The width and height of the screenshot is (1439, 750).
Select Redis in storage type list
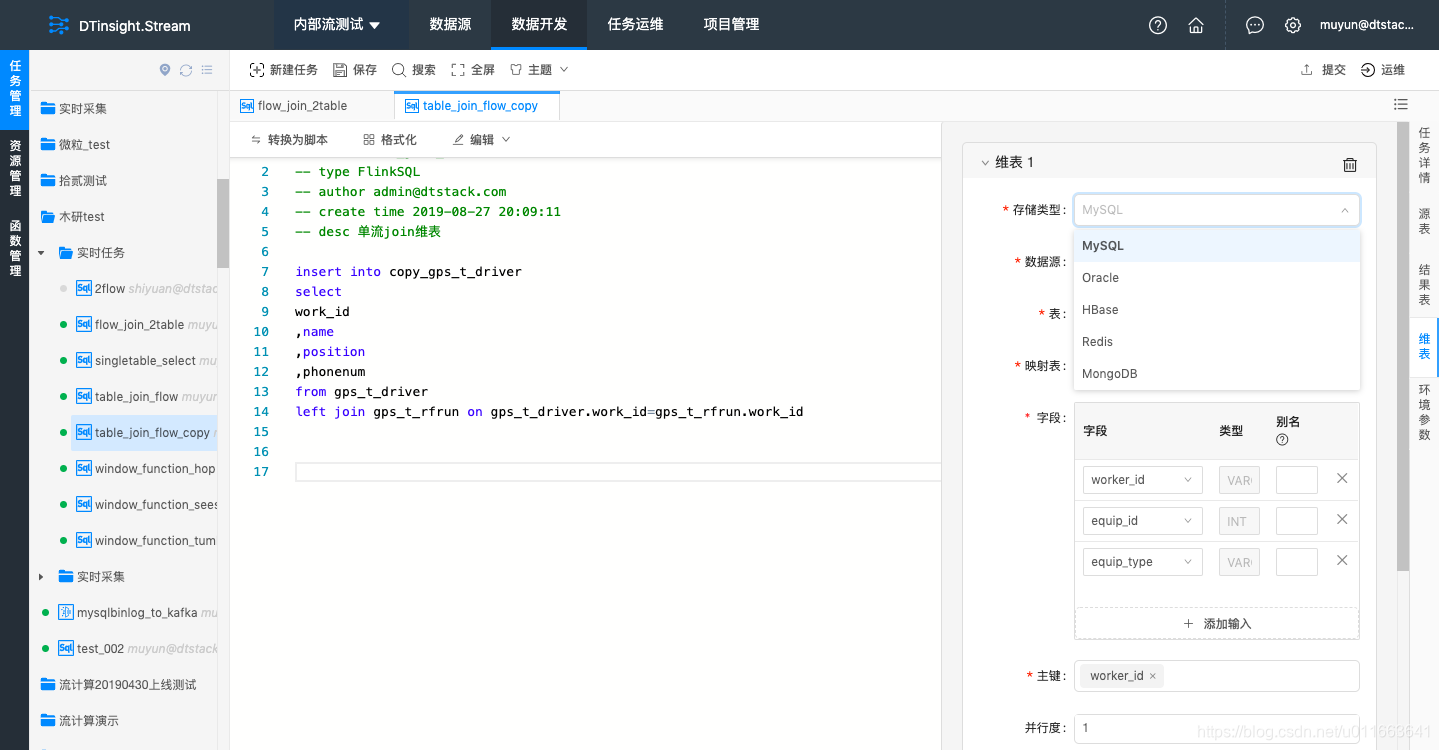(x=1217, y=342)
